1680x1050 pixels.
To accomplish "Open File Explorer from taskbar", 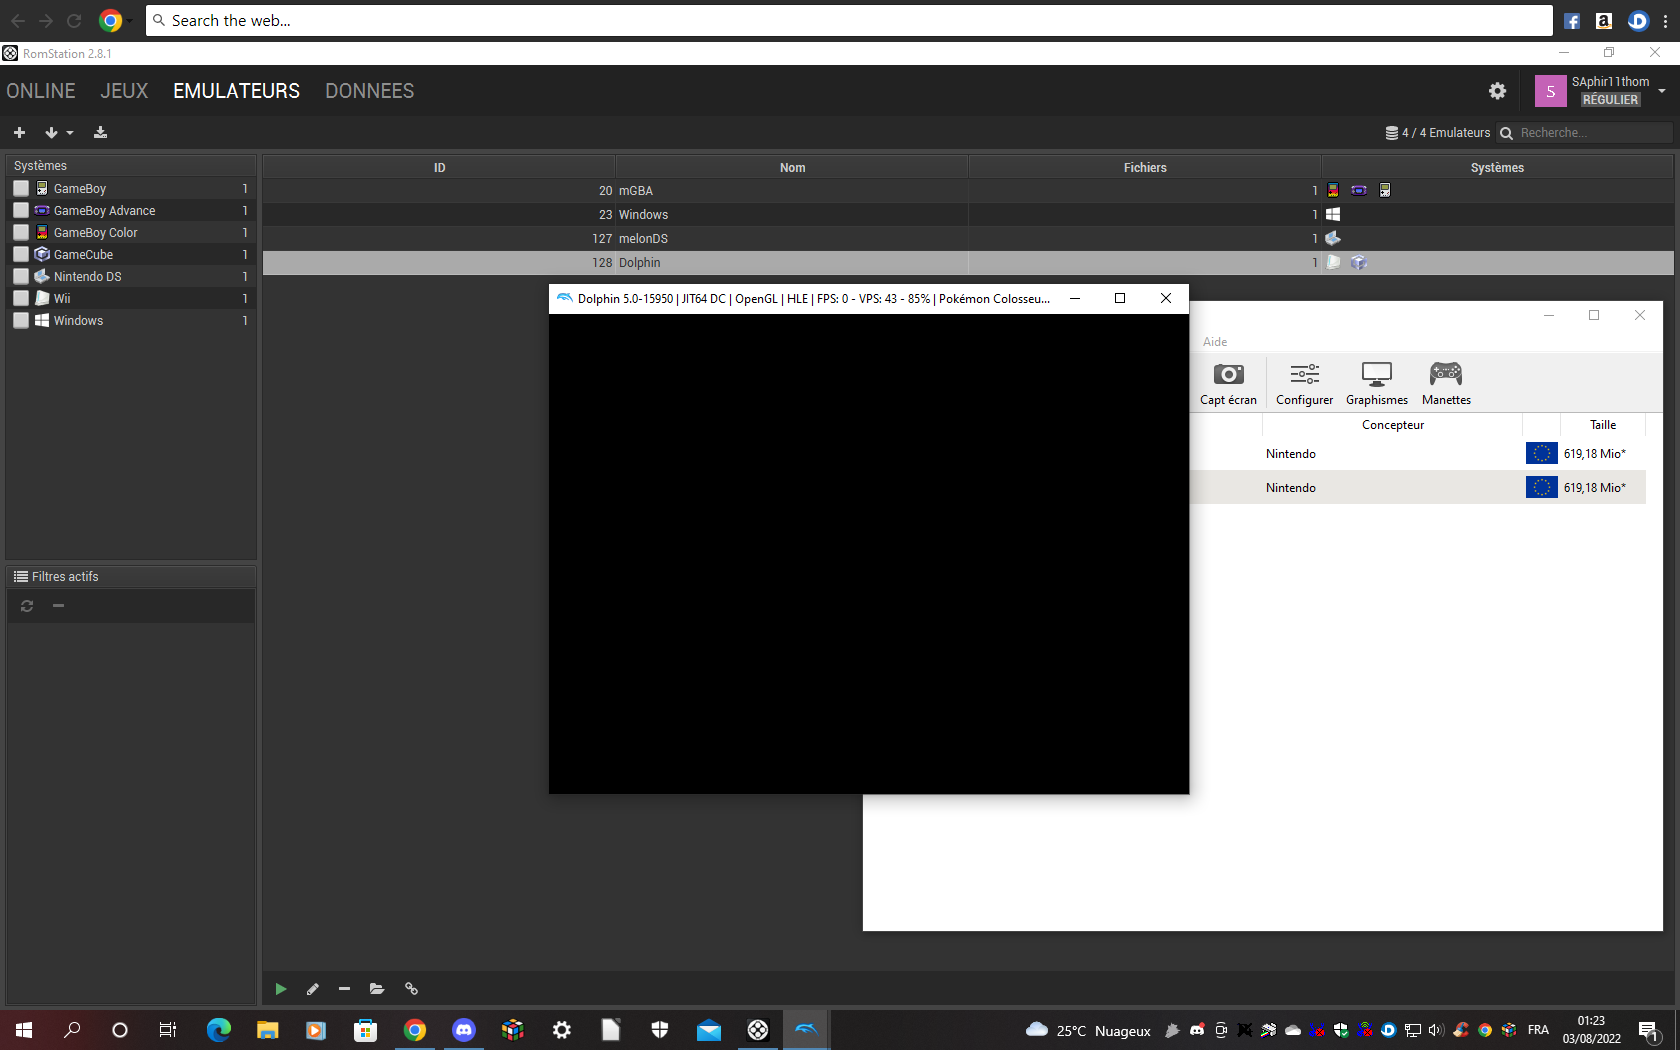I will coord(267,1030).
